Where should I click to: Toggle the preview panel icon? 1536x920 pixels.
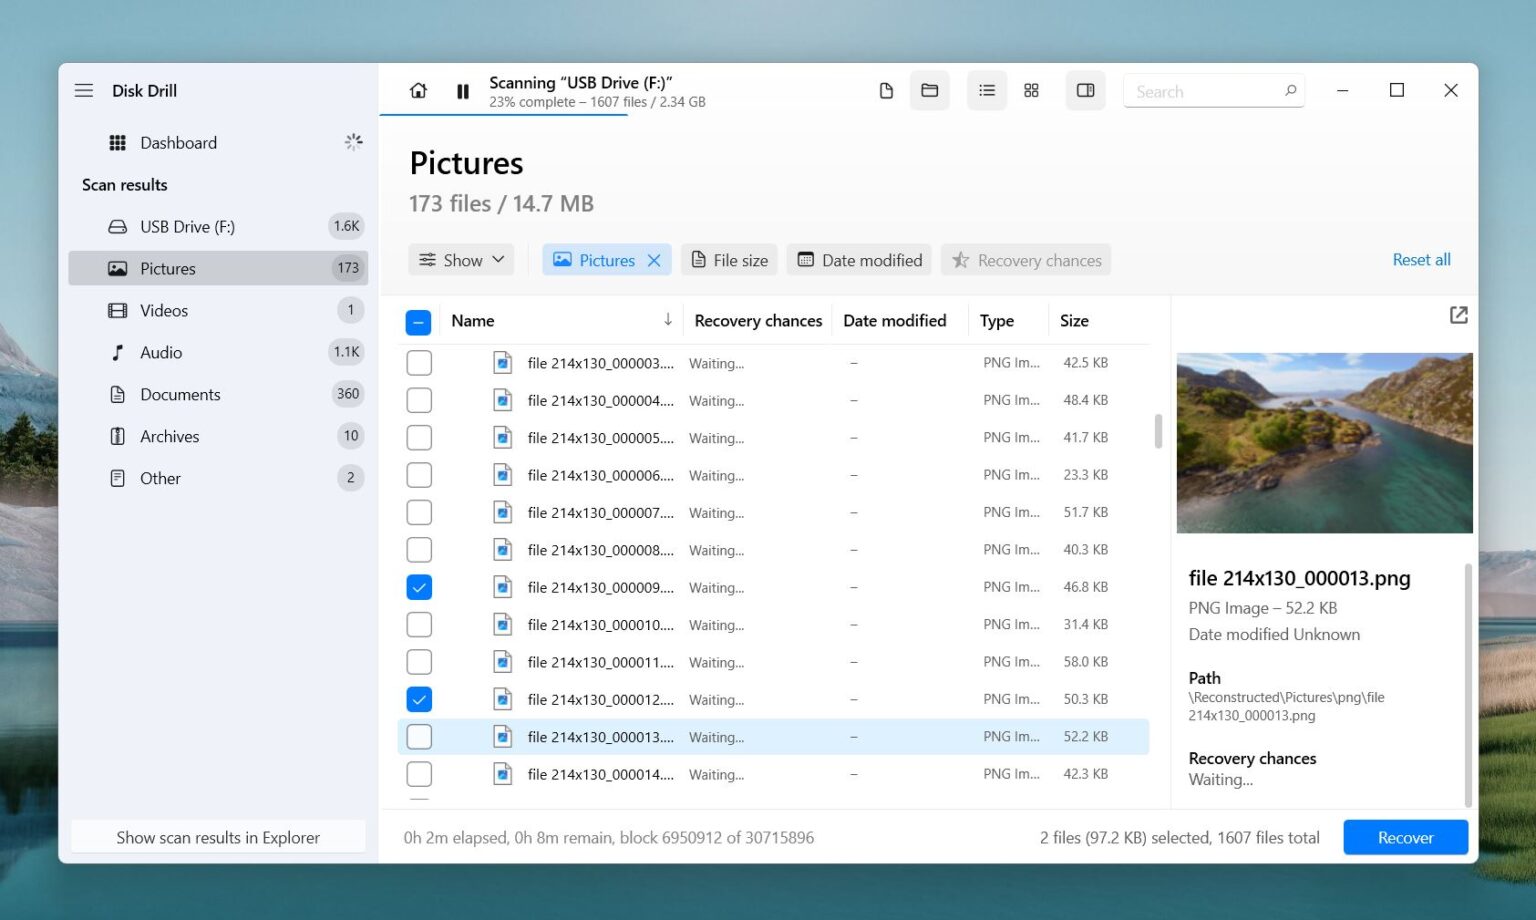coord(1085,91)
